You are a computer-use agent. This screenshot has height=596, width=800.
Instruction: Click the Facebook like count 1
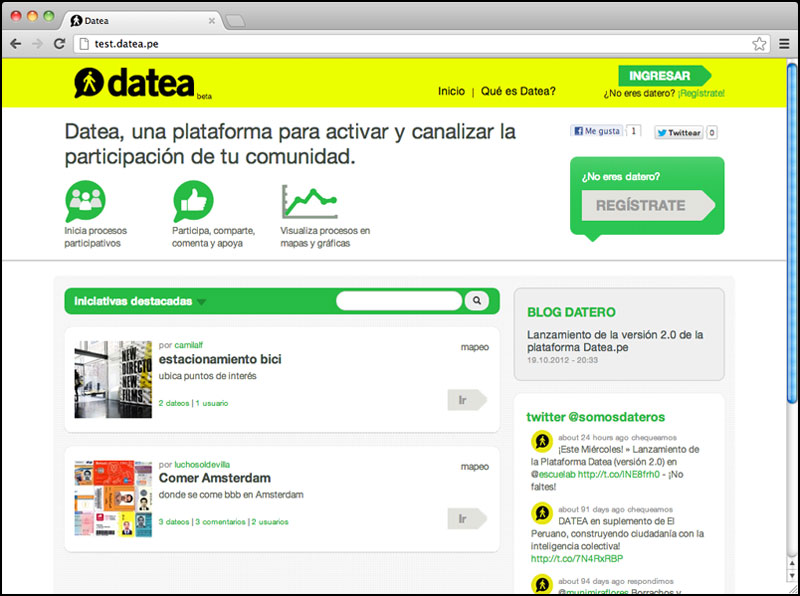click(x=633, y=131)
